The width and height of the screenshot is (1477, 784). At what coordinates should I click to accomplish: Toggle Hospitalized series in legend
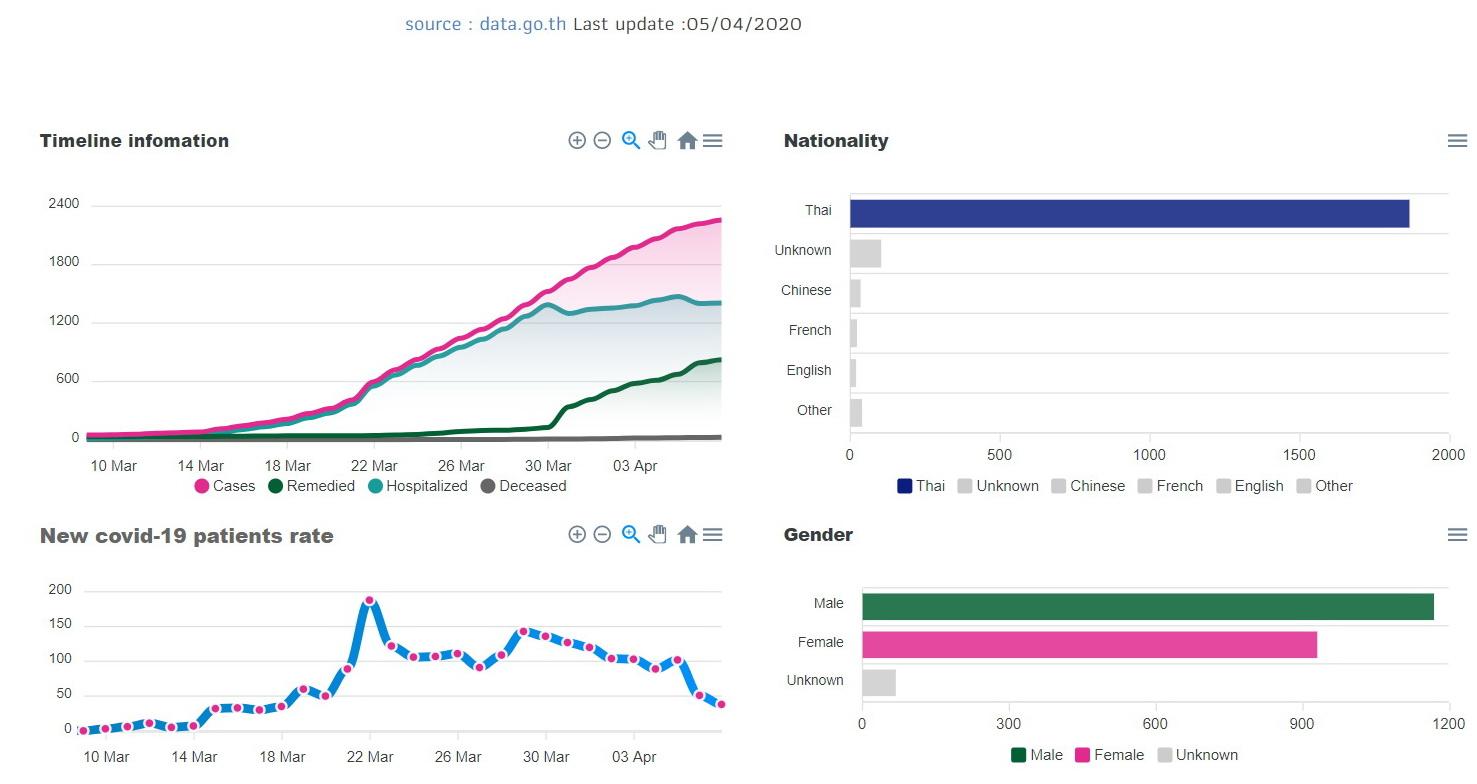(418, 486)
